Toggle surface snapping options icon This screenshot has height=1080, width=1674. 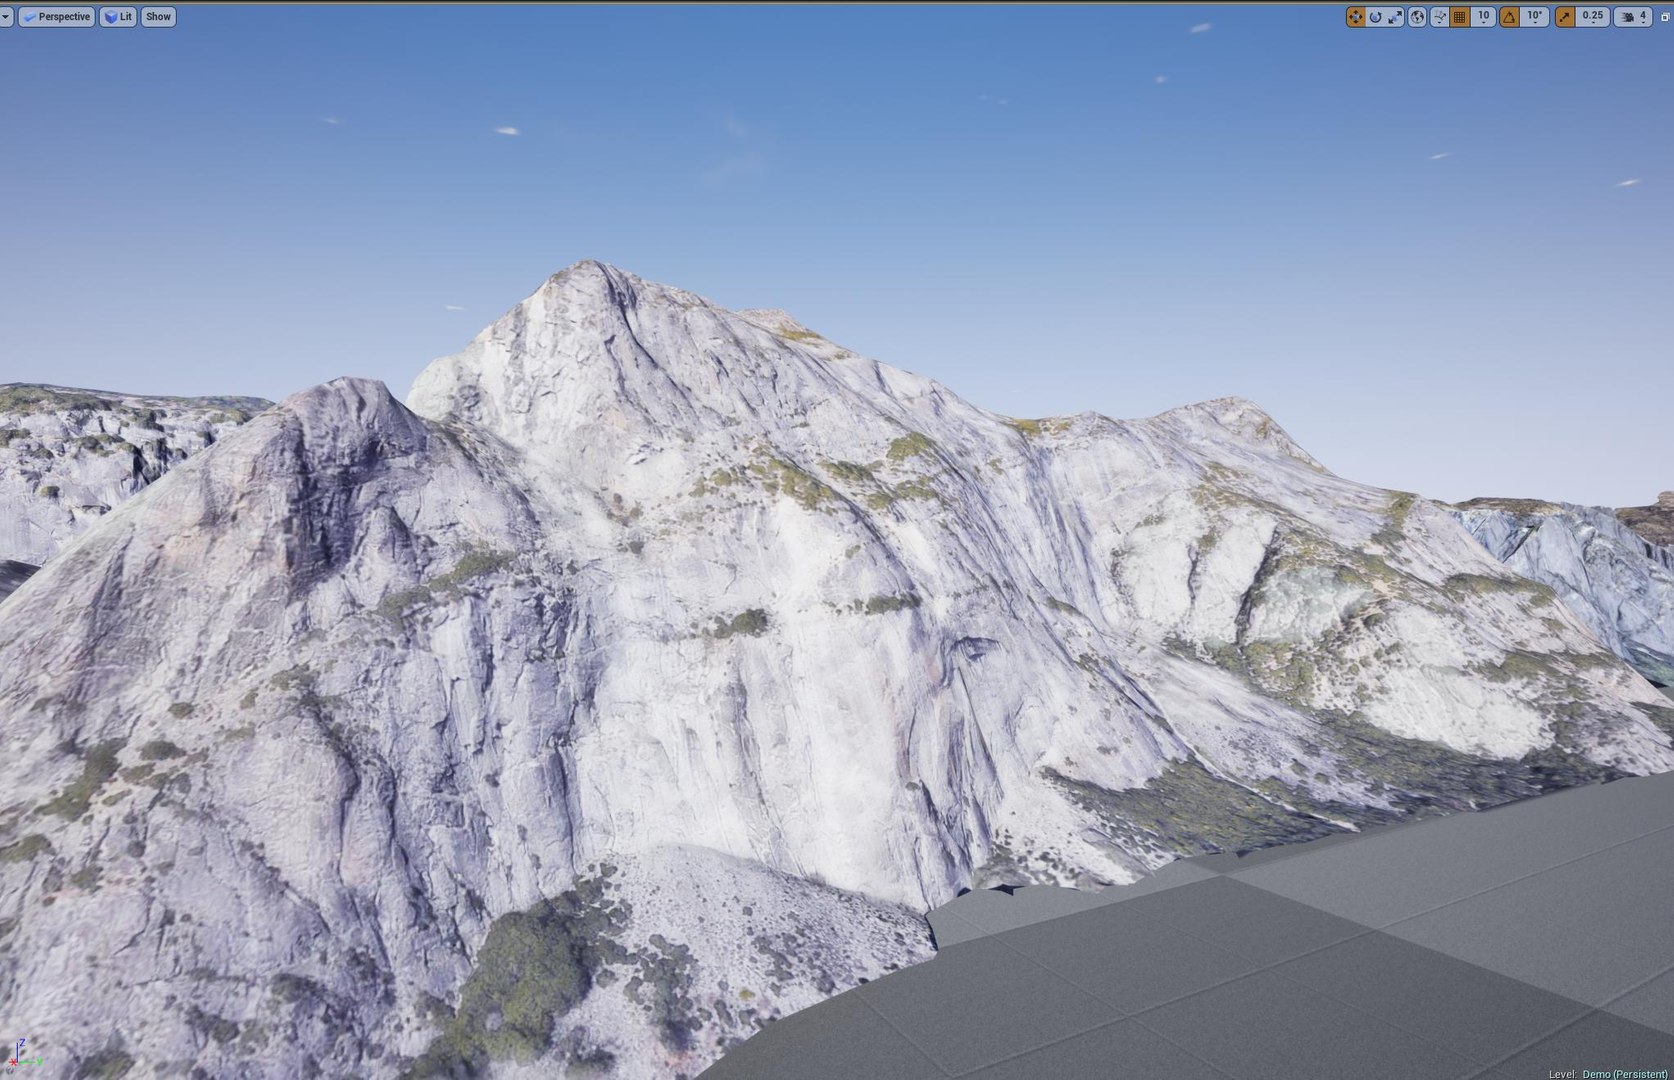[1440, 17]
